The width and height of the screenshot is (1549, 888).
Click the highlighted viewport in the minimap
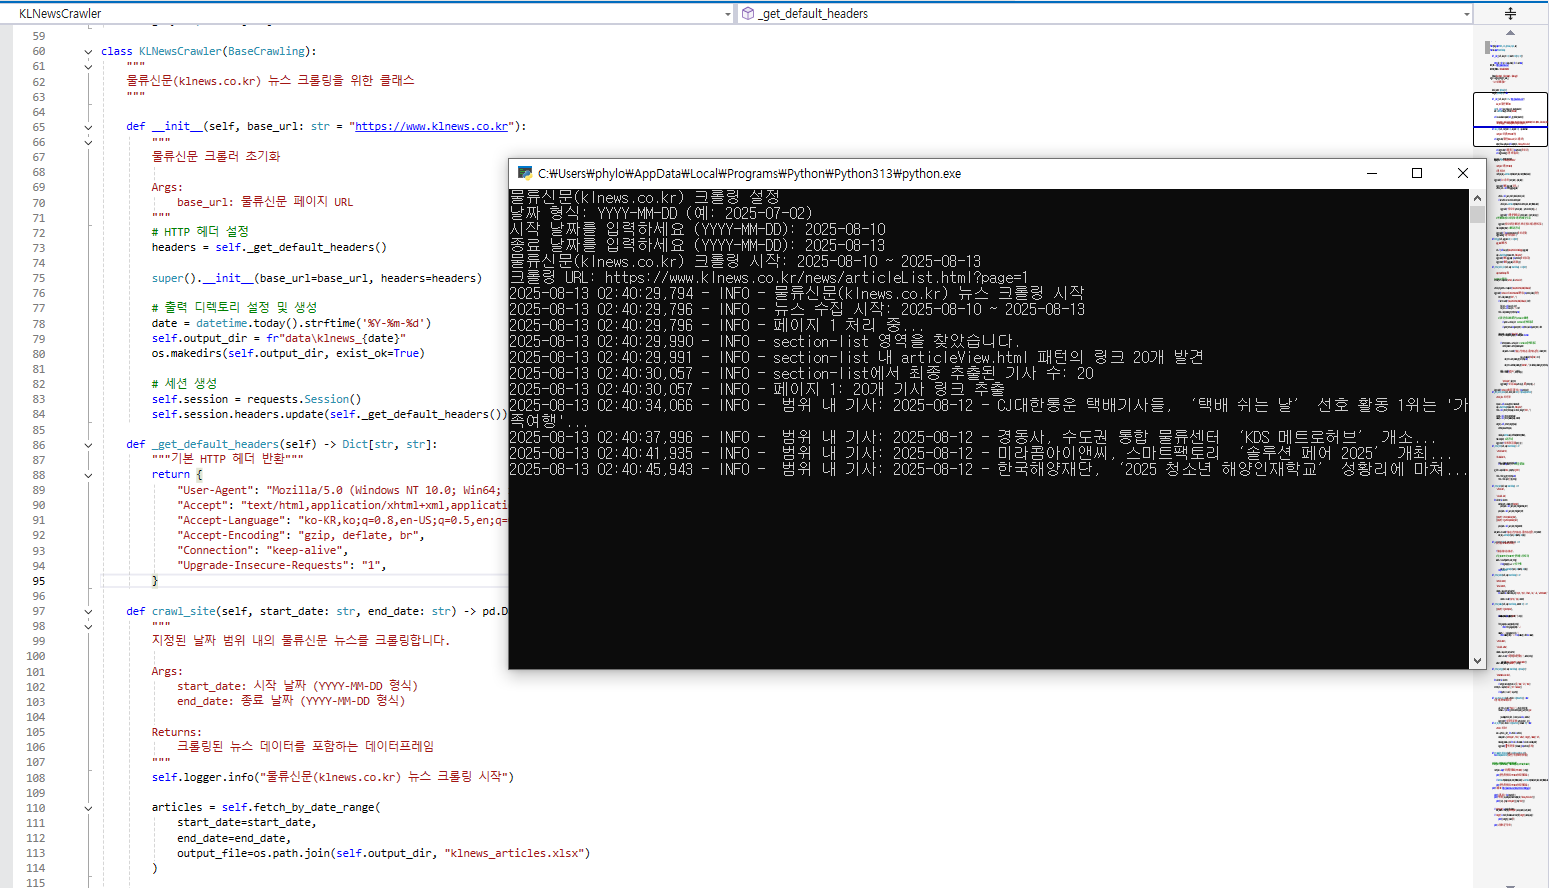(1509, 119)
